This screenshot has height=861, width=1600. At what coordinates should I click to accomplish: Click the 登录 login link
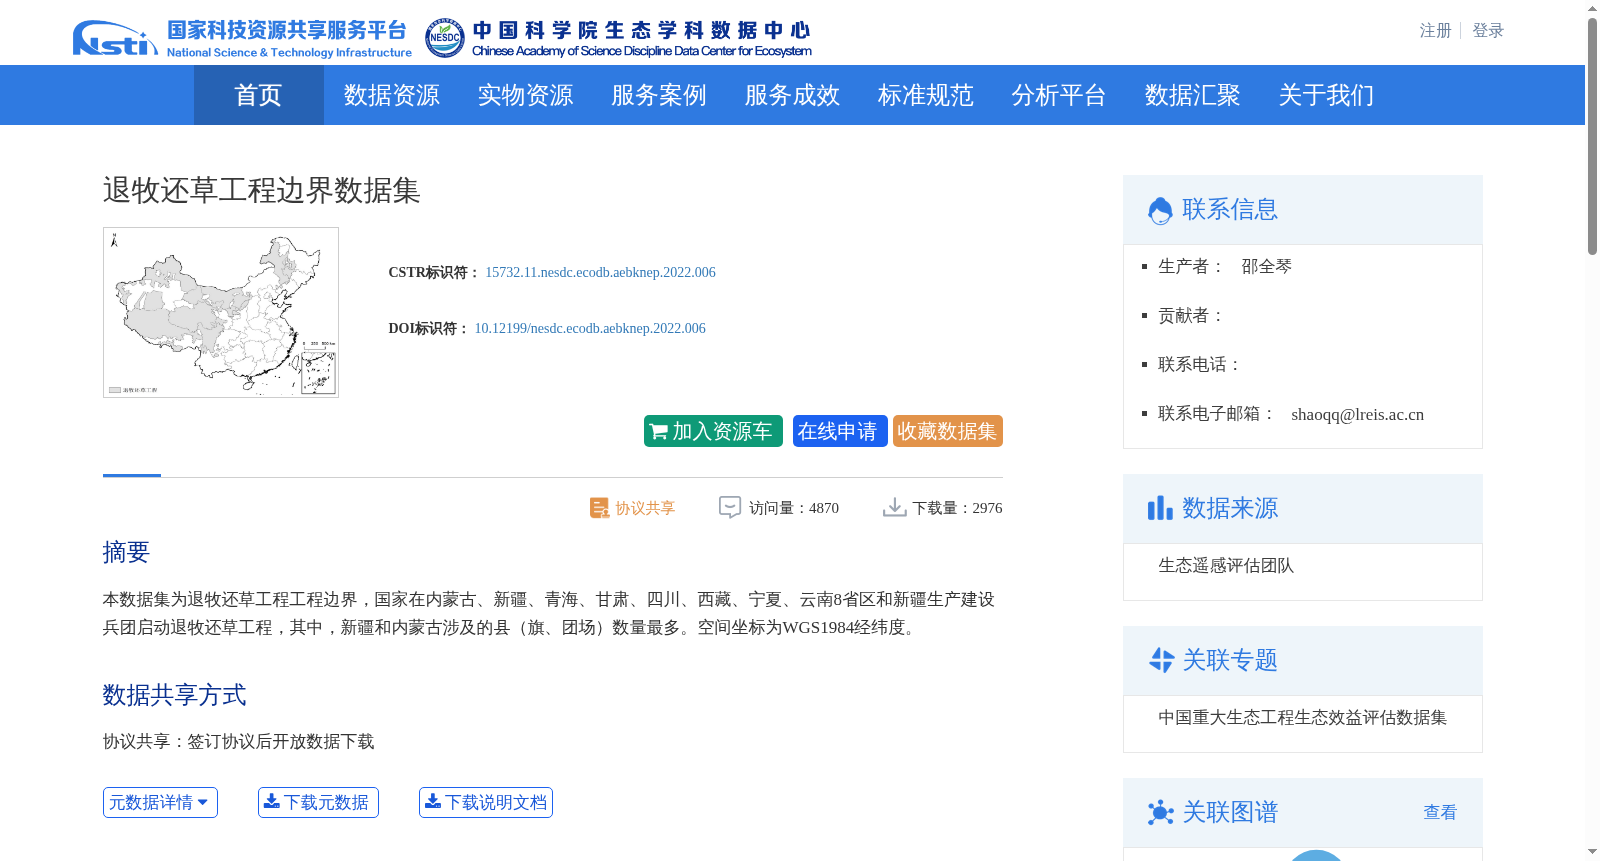pos(1488,31)
